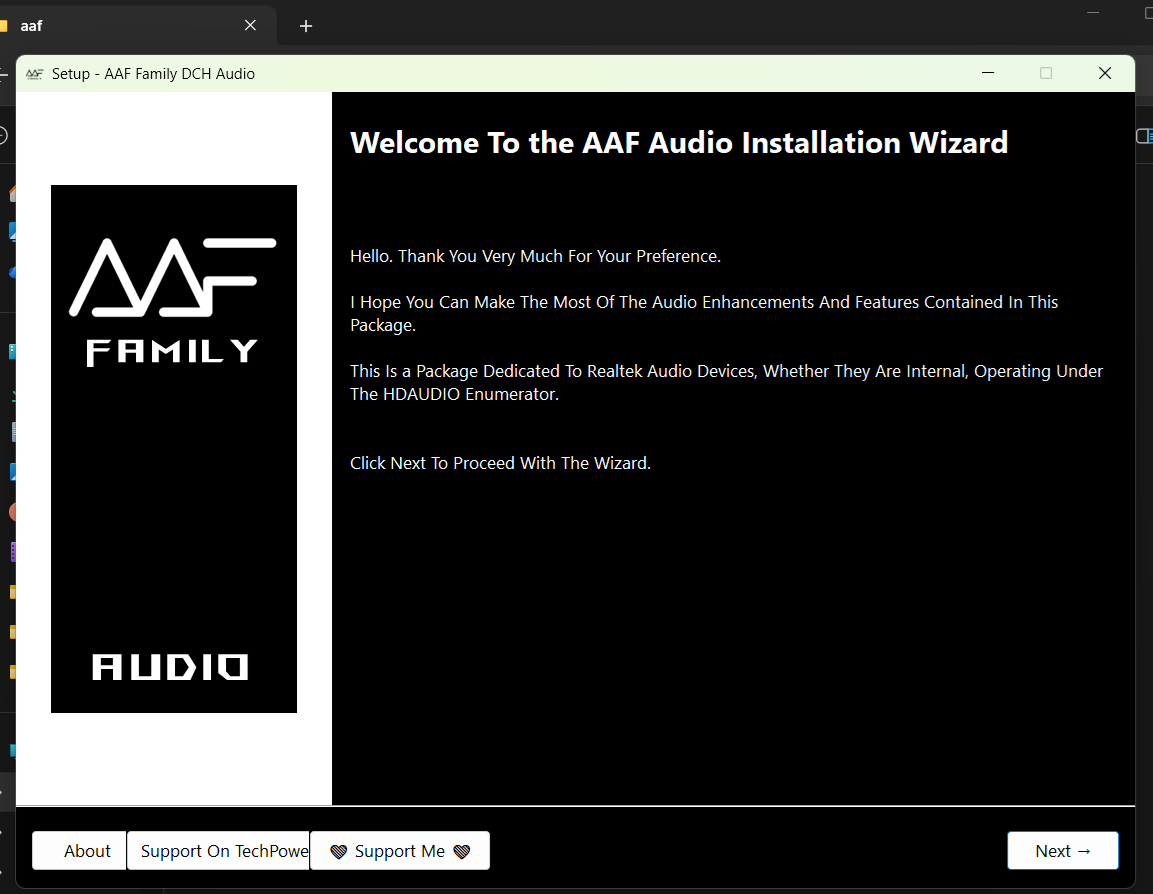Screen dimensions: 1153x894
Task: Open Support On TechPowerUp link button
Action: 218,851
